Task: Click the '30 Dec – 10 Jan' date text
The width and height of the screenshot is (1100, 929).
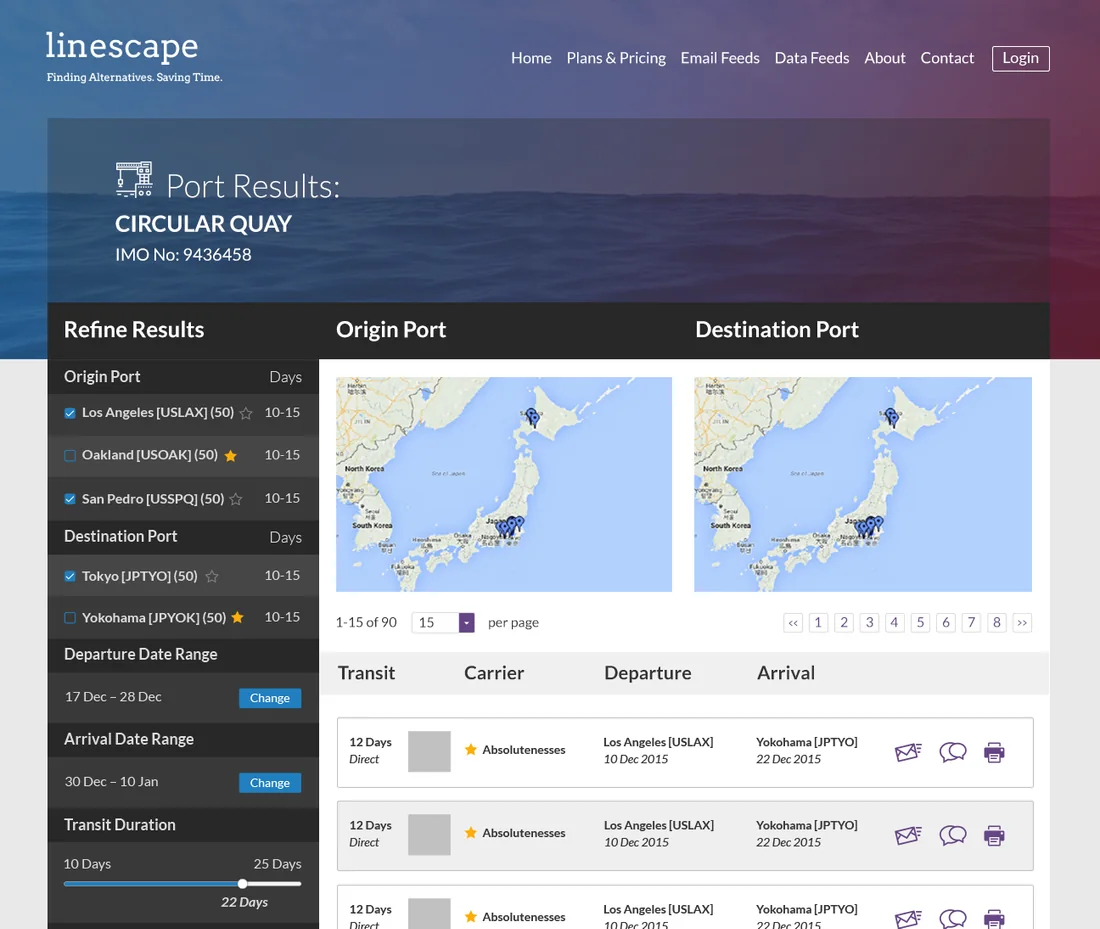Action: pyautogui.click(x=112, y=782)
